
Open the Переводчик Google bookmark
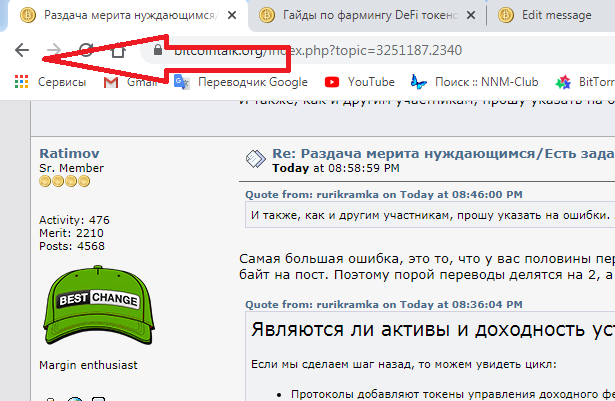253,82
